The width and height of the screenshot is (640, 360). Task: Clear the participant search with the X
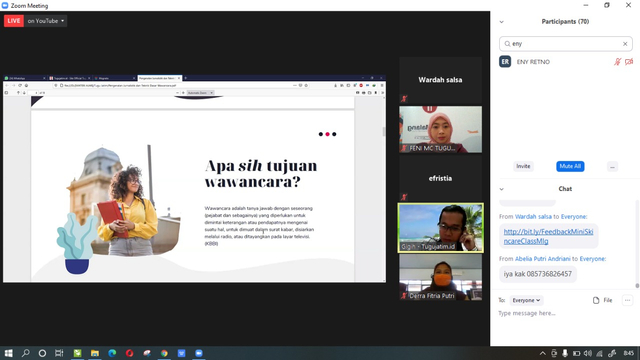pyautogui.click(x=625, y=44)
